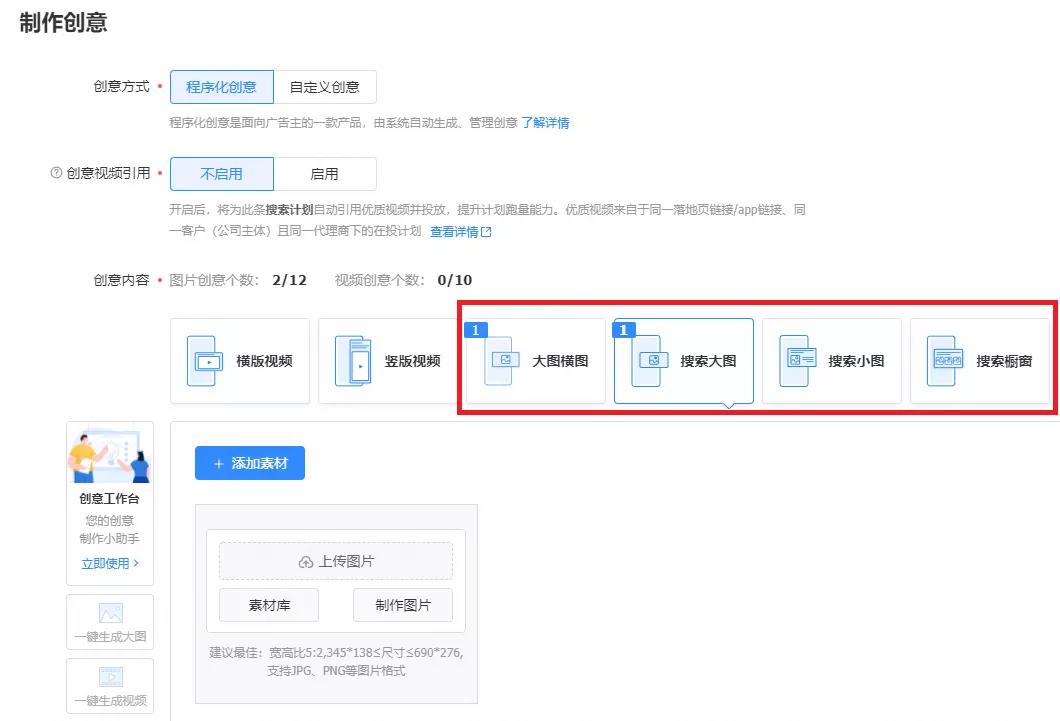Screen dimensions: 1060x721
Task: Switch creative mode to 自定义创意
Action: 324,87
